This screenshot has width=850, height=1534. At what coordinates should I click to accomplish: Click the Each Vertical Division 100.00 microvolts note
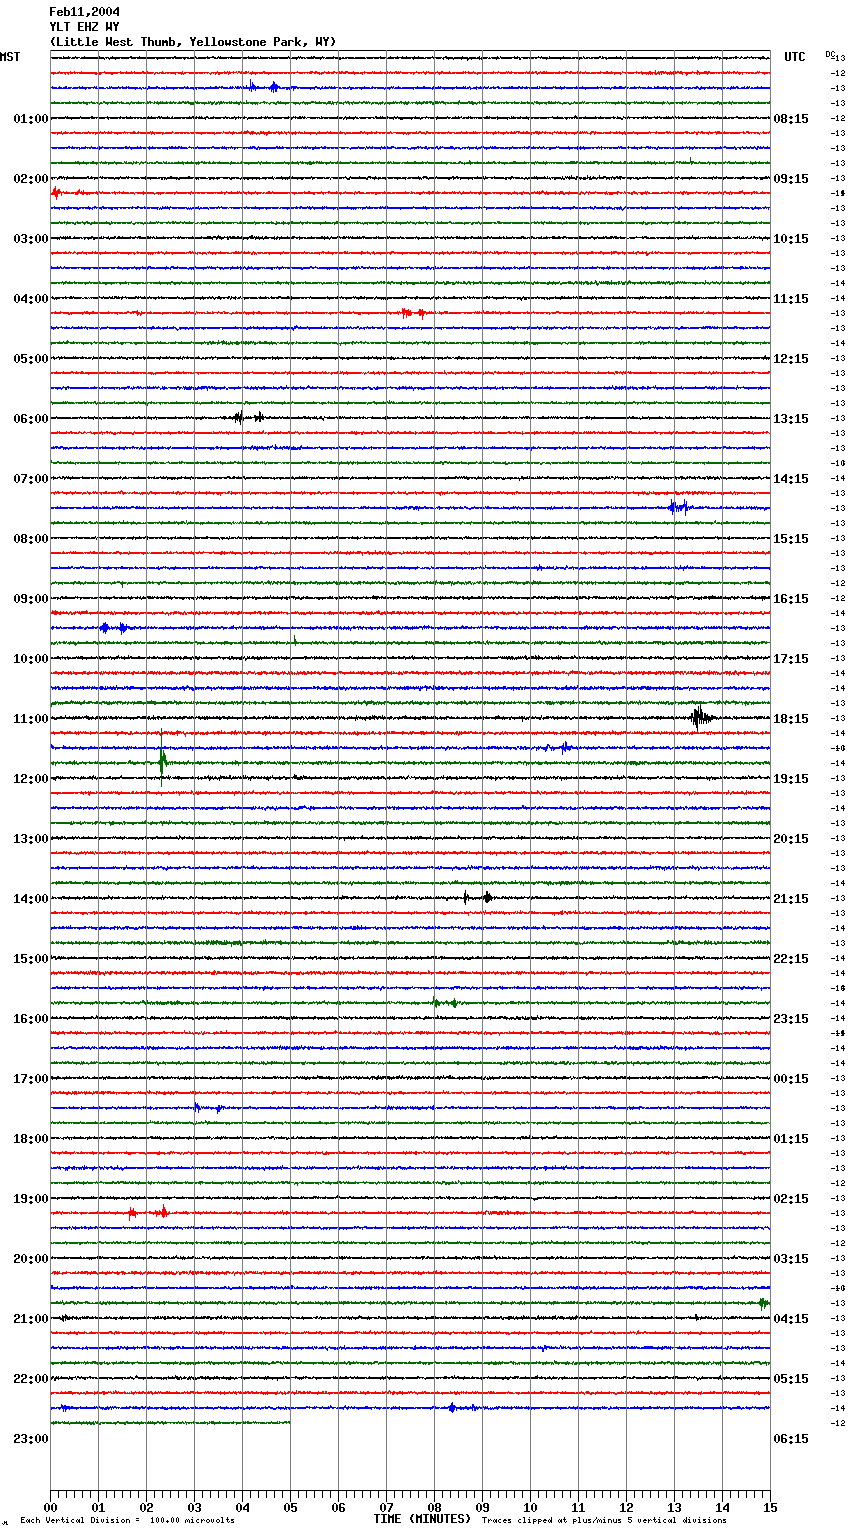pos(127,1521)
